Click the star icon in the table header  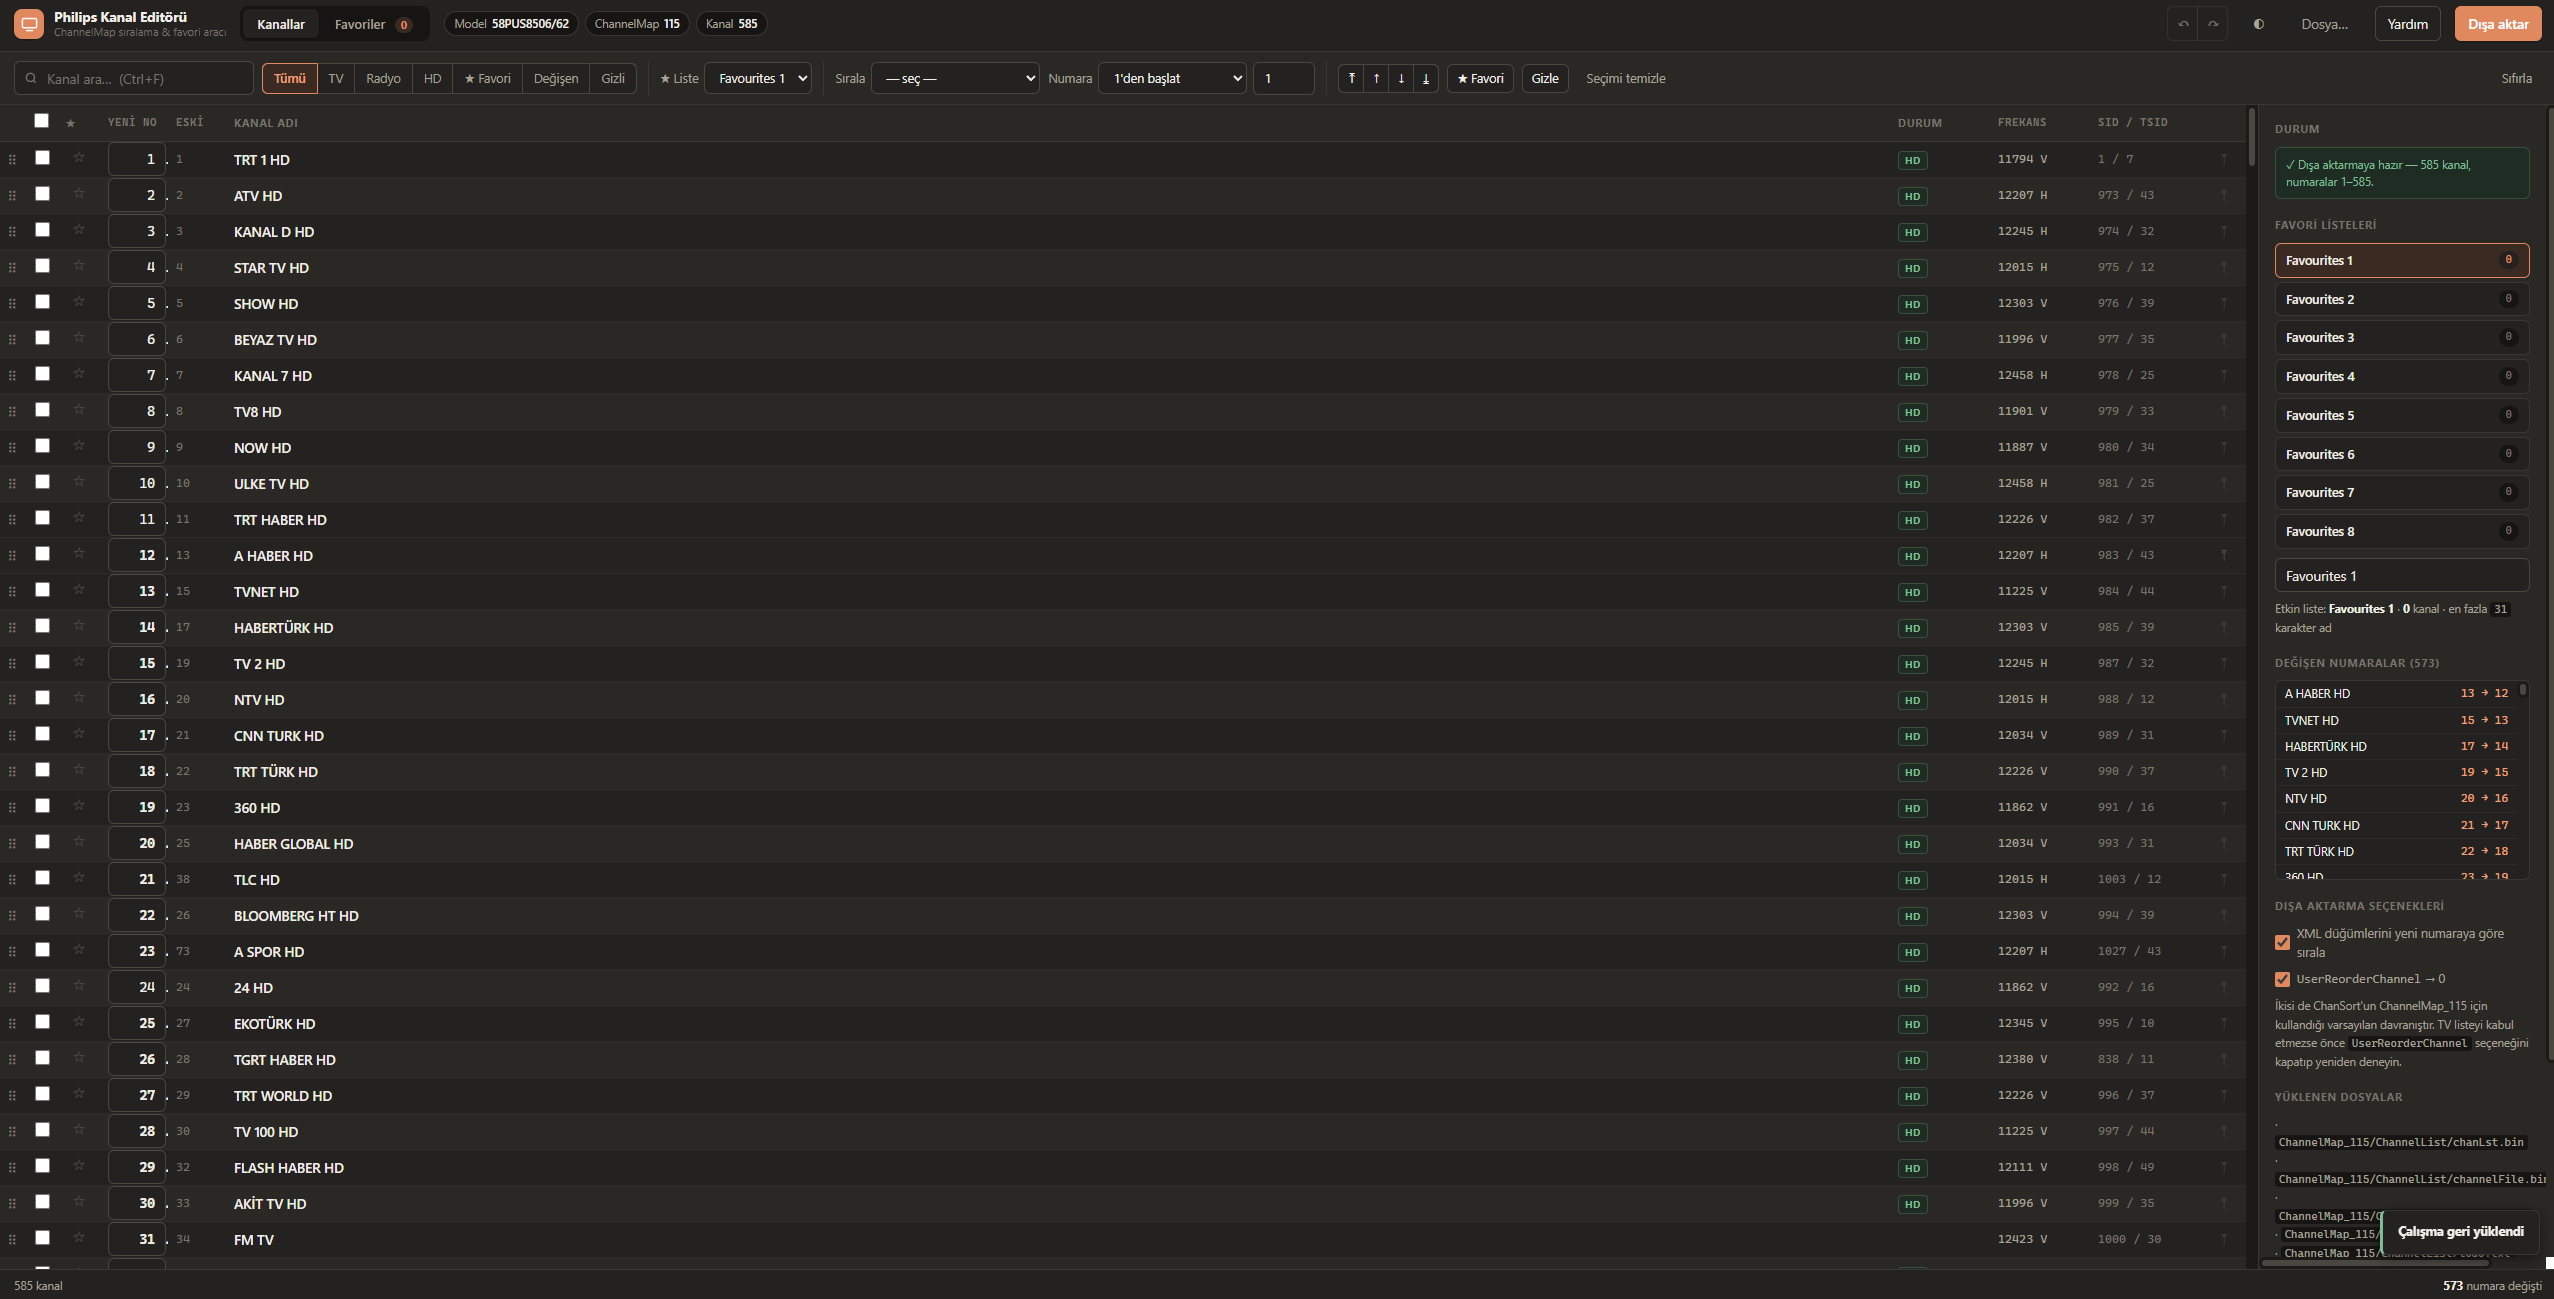[x=70, y=123]
